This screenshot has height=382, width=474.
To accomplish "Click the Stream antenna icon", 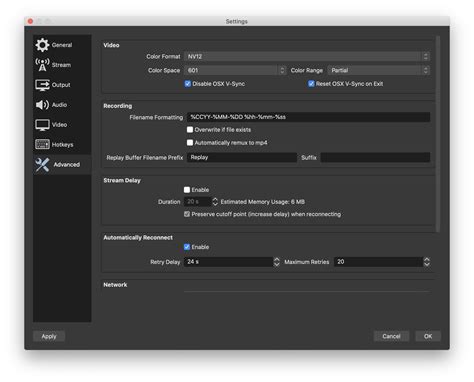I will (42, 65).
